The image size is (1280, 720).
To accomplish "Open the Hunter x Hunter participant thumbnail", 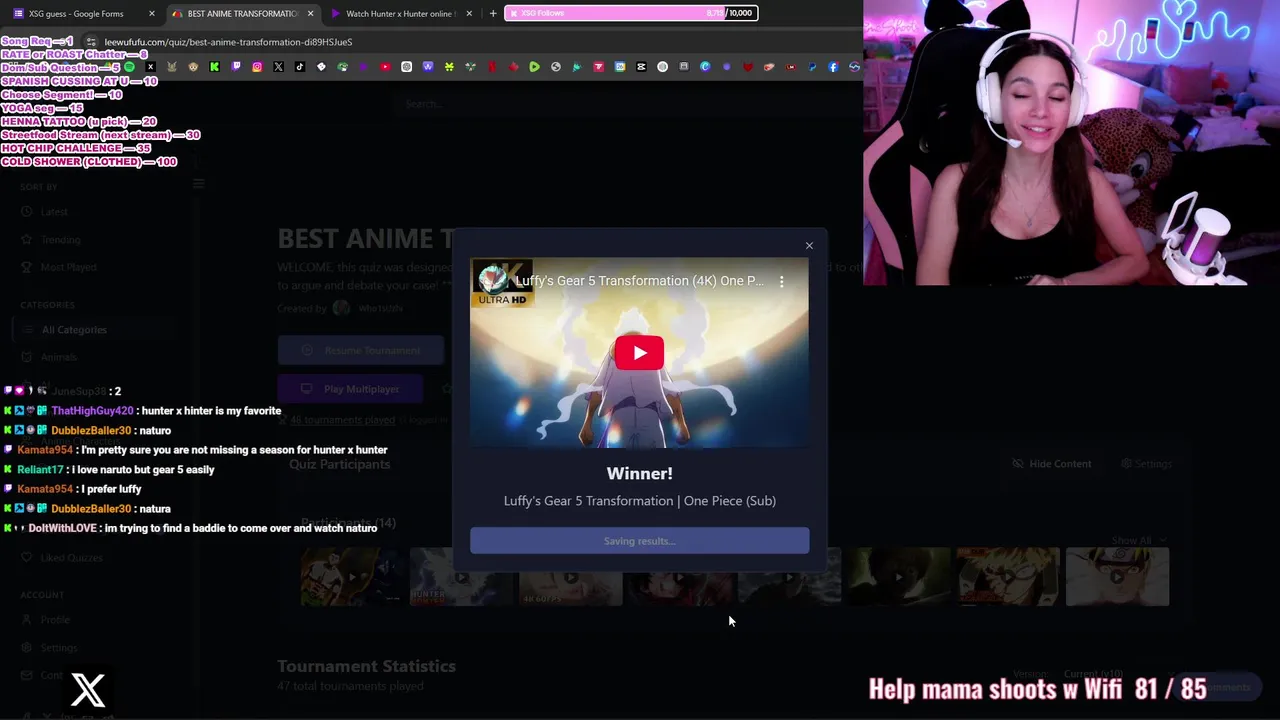I will pos(461,577).
